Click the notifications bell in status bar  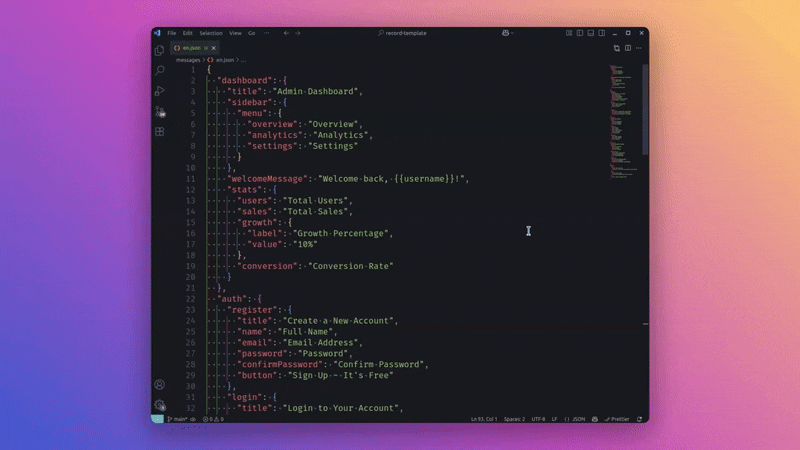pos(640,419)
